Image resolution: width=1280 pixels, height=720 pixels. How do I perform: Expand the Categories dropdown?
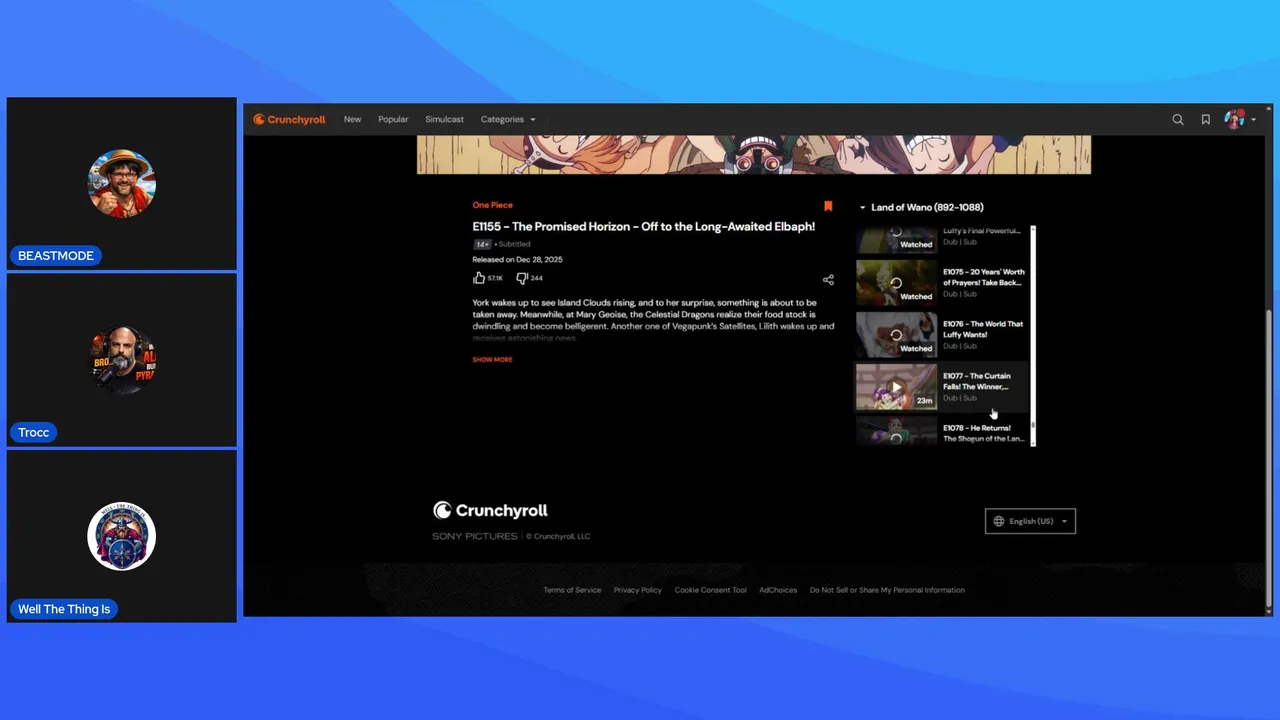tap(508, 119)
